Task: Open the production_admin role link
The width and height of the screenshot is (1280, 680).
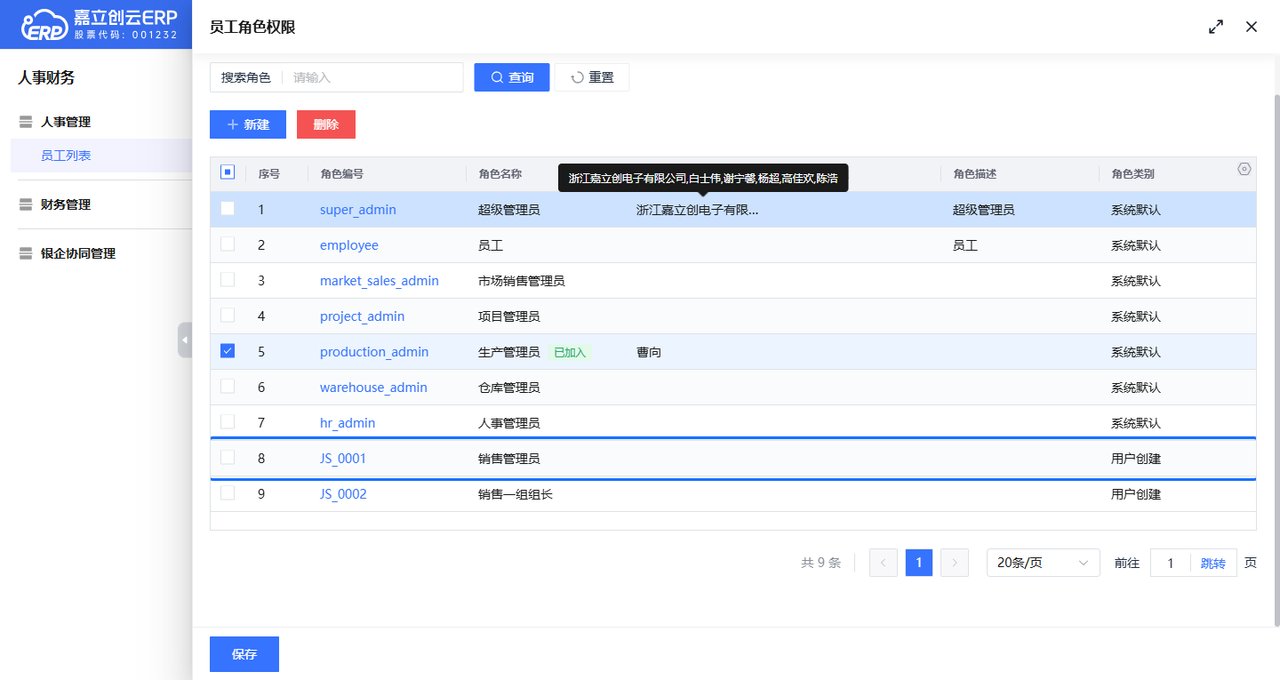Action: 374,352
